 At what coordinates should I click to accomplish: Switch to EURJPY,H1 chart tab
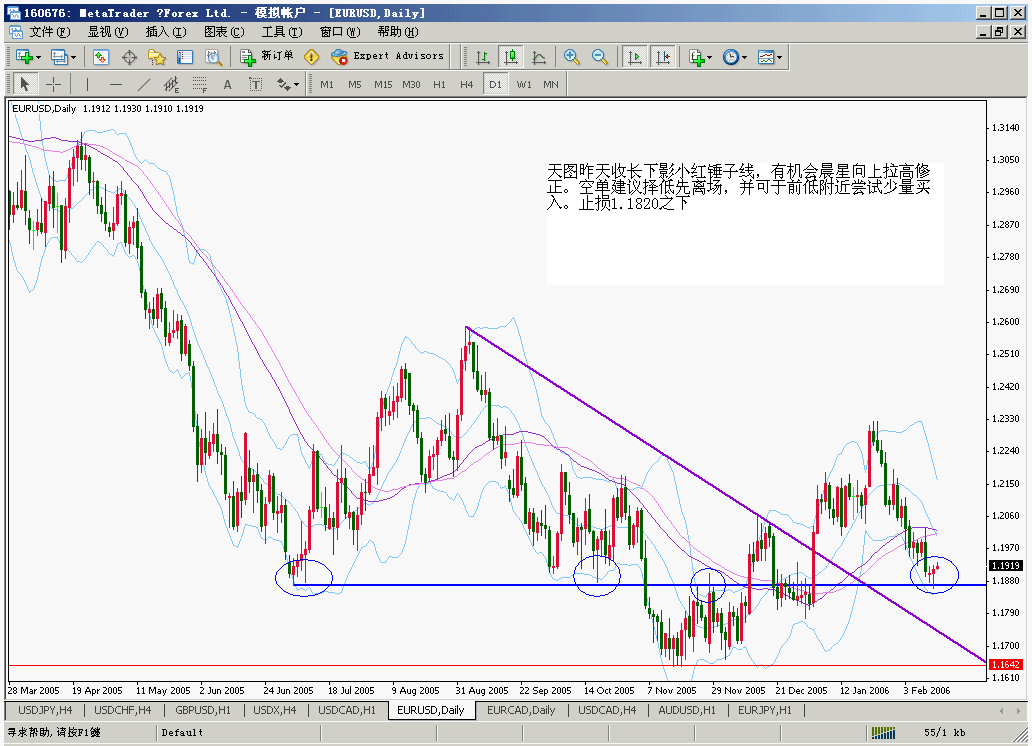(765, 710)
